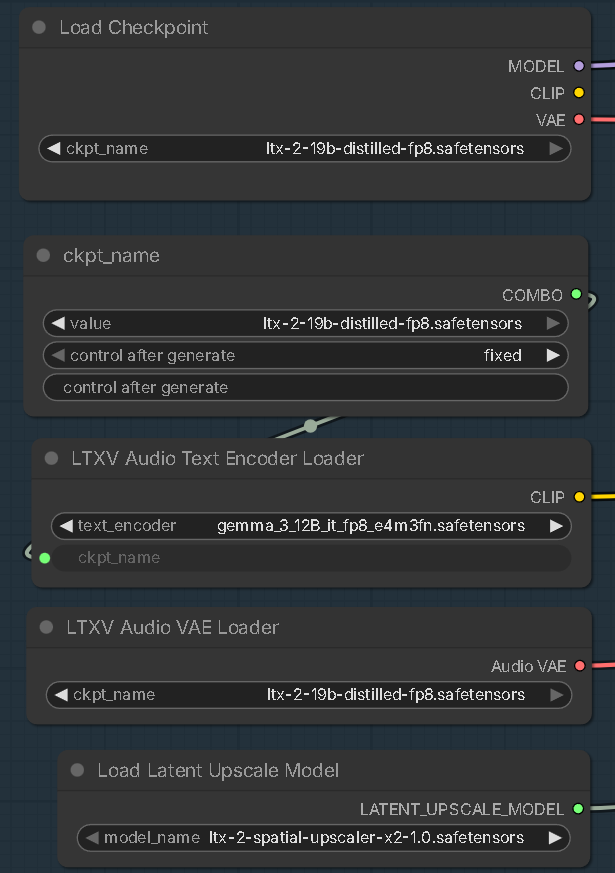Click the LATENT_UPSCALE_MODEL output socket
This screenshot has width=615, height=873.
(578, 808)
